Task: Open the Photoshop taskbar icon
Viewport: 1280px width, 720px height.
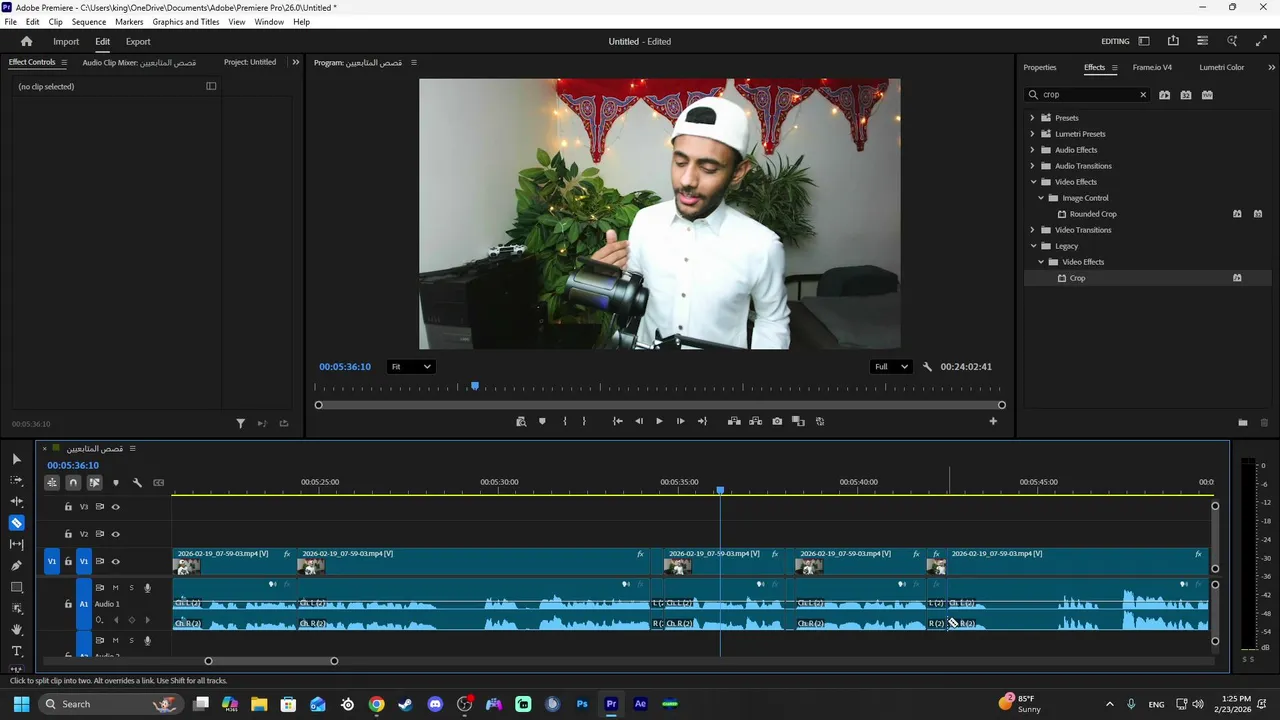Action: pyautogui.click(x=582, y=704)
